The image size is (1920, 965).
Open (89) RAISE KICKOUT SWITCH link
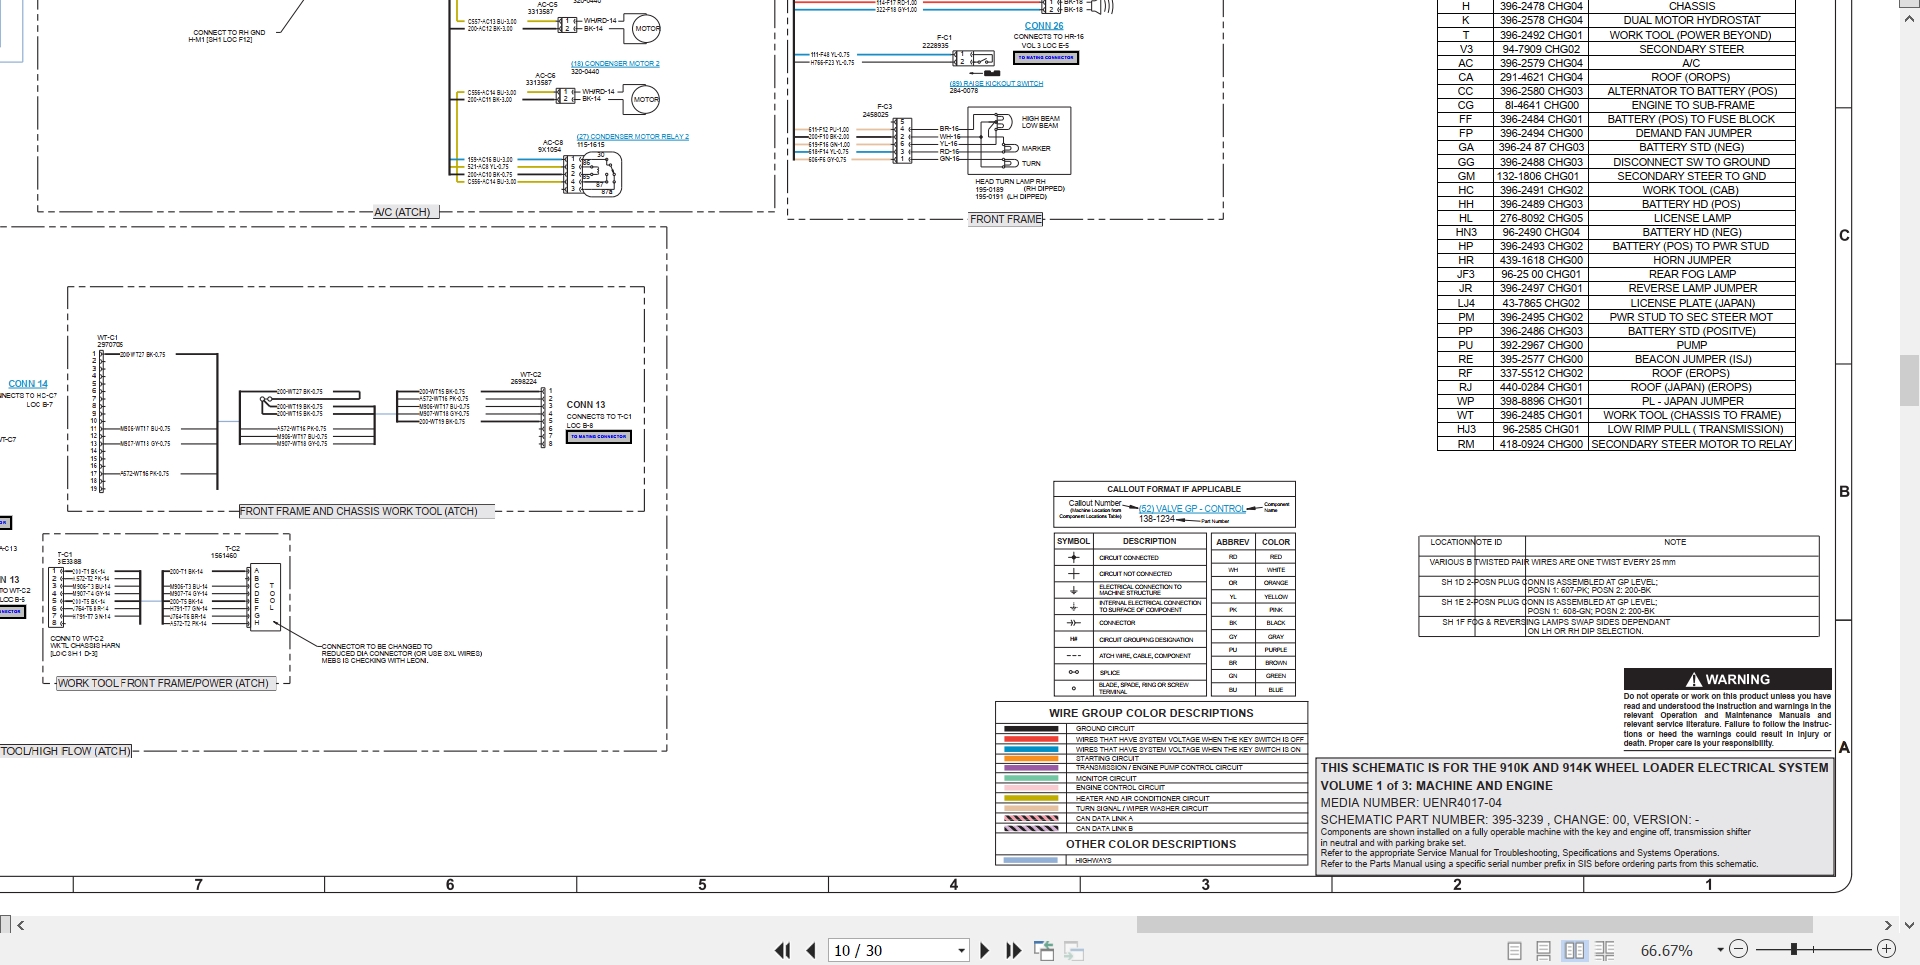[996, 84]
